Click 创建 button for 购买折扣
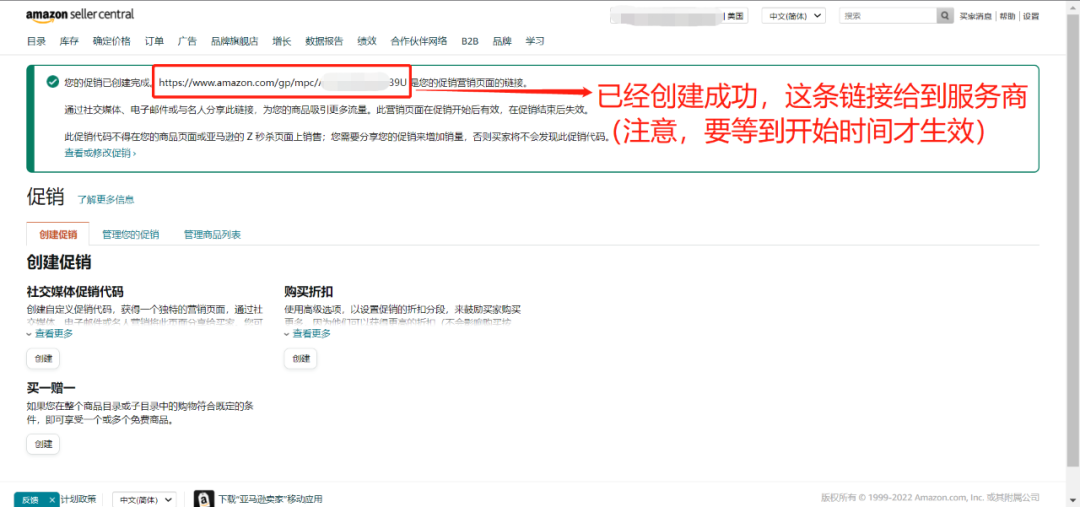The image size is (1080, 507). click(x=301, y=359)
